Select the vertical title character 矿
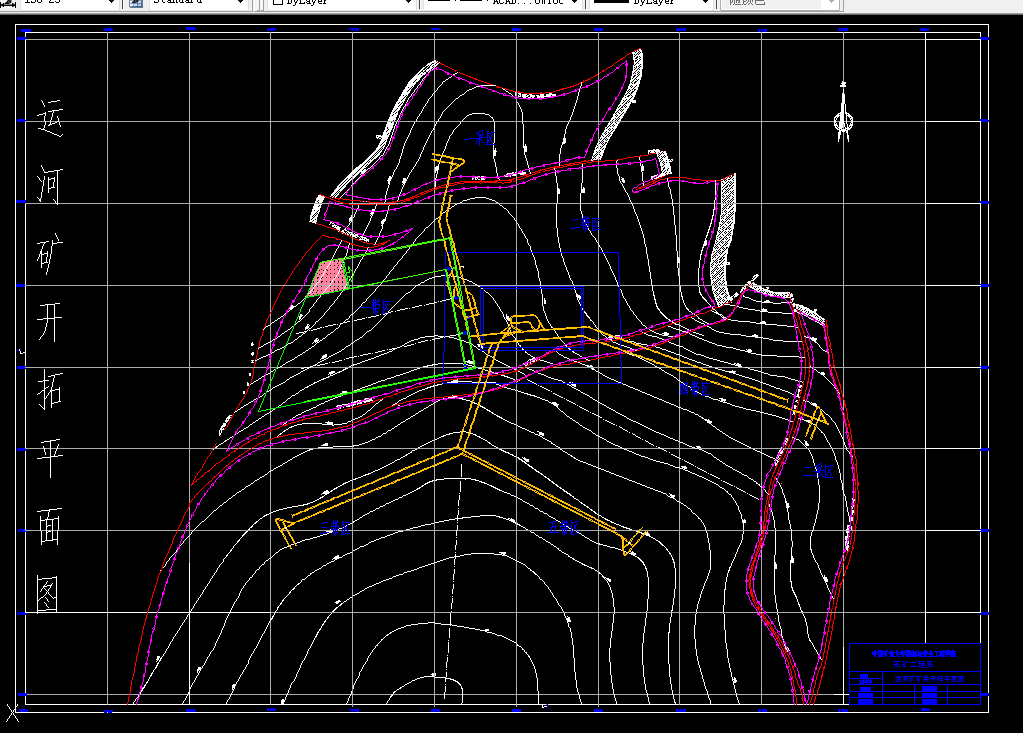This screenshot has height=733, width=1023. [50, 255]
